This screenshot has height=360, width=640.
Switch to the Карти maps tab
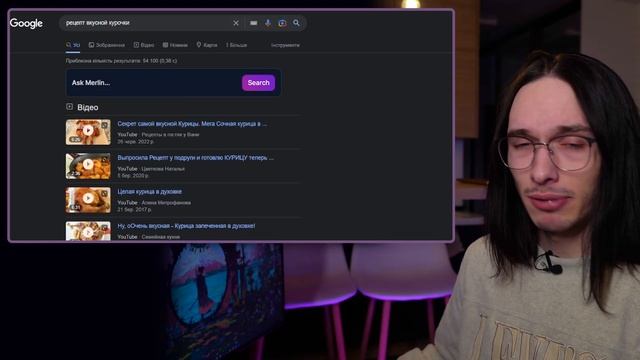[207, 45]
